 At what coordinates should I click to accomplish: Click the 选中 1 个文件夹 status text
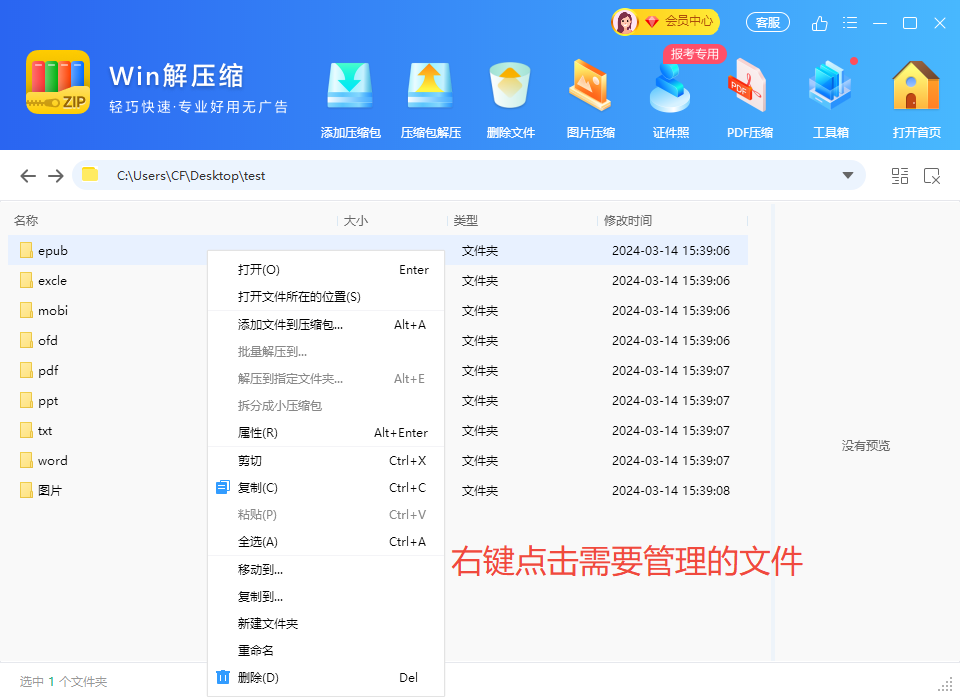[63, 682]
